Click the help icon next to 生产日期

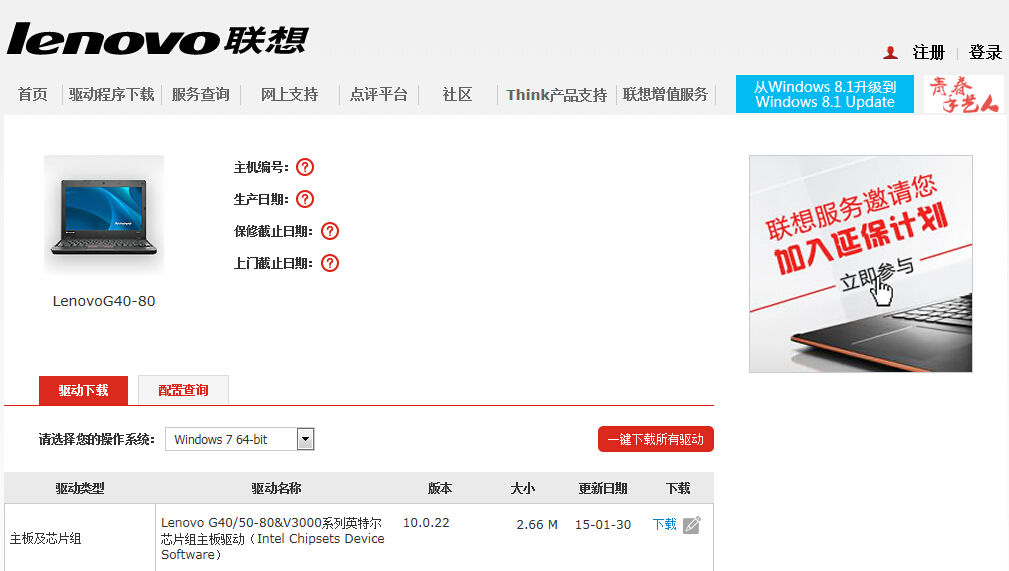tap(305, 200)
